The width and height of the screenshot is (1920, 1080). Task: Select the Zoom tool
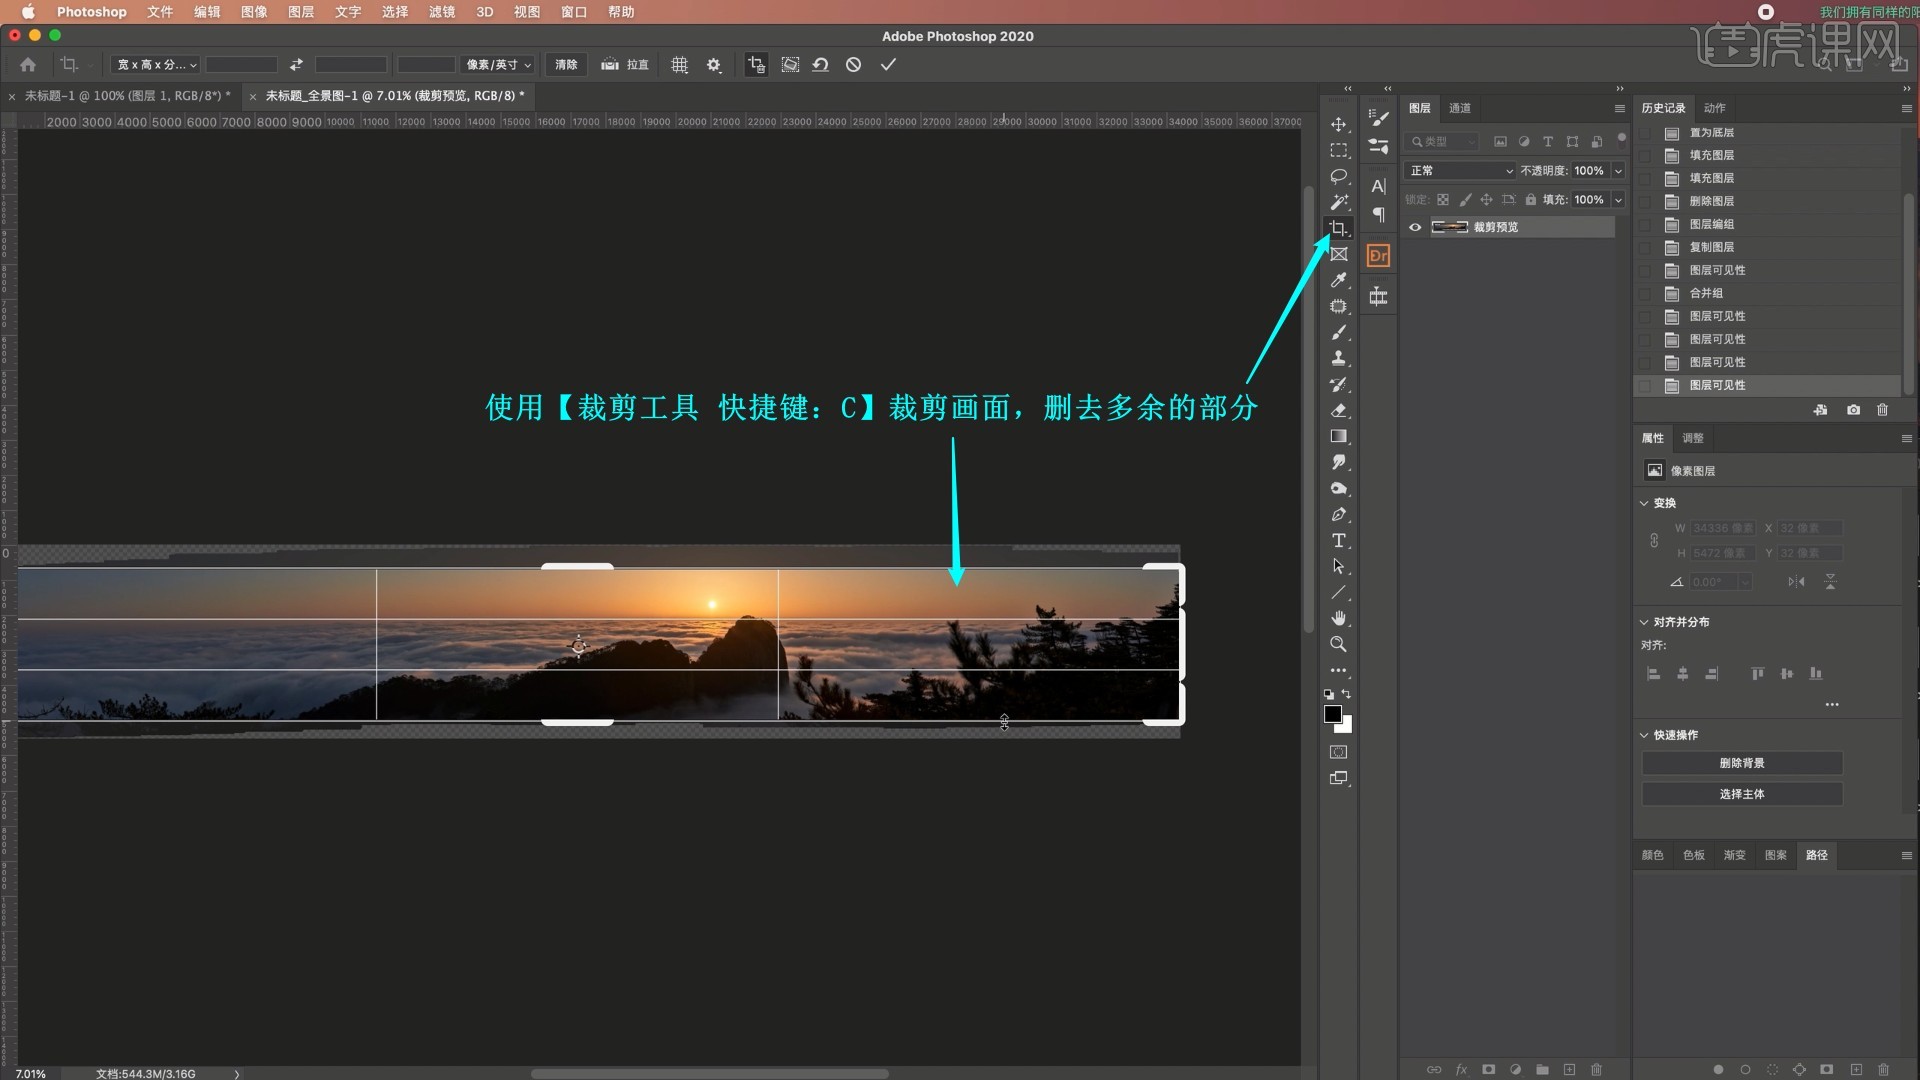coord(1338,644)
